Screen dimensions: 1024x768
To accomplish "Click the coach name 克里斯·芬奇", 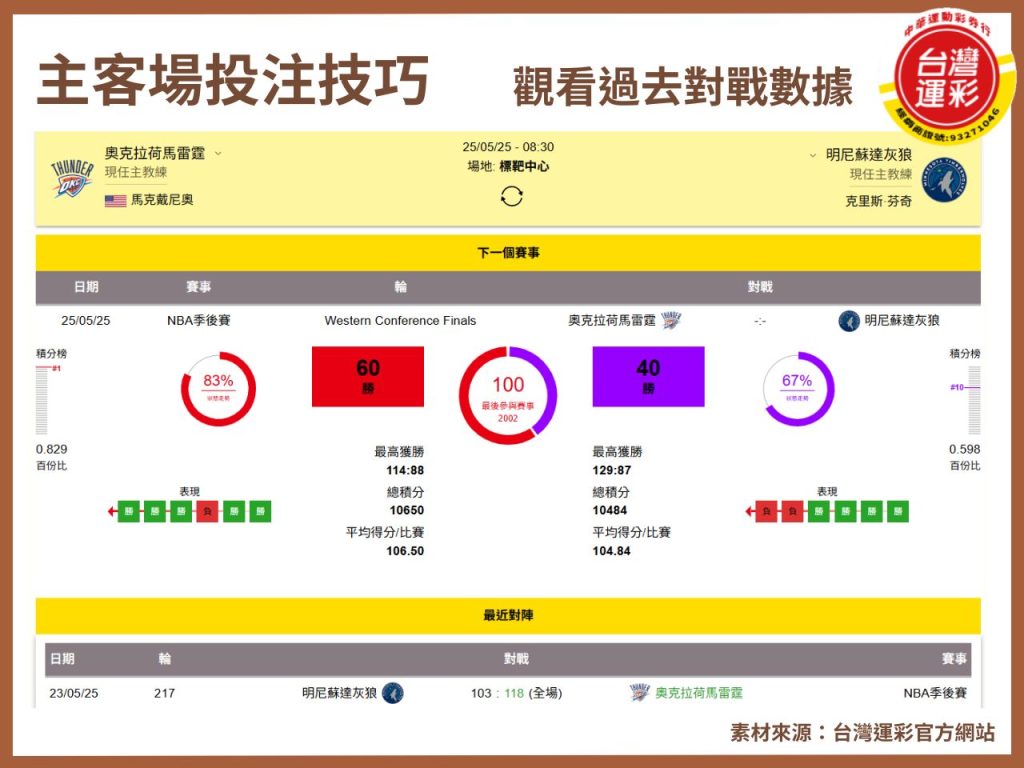I will [878, 201].
